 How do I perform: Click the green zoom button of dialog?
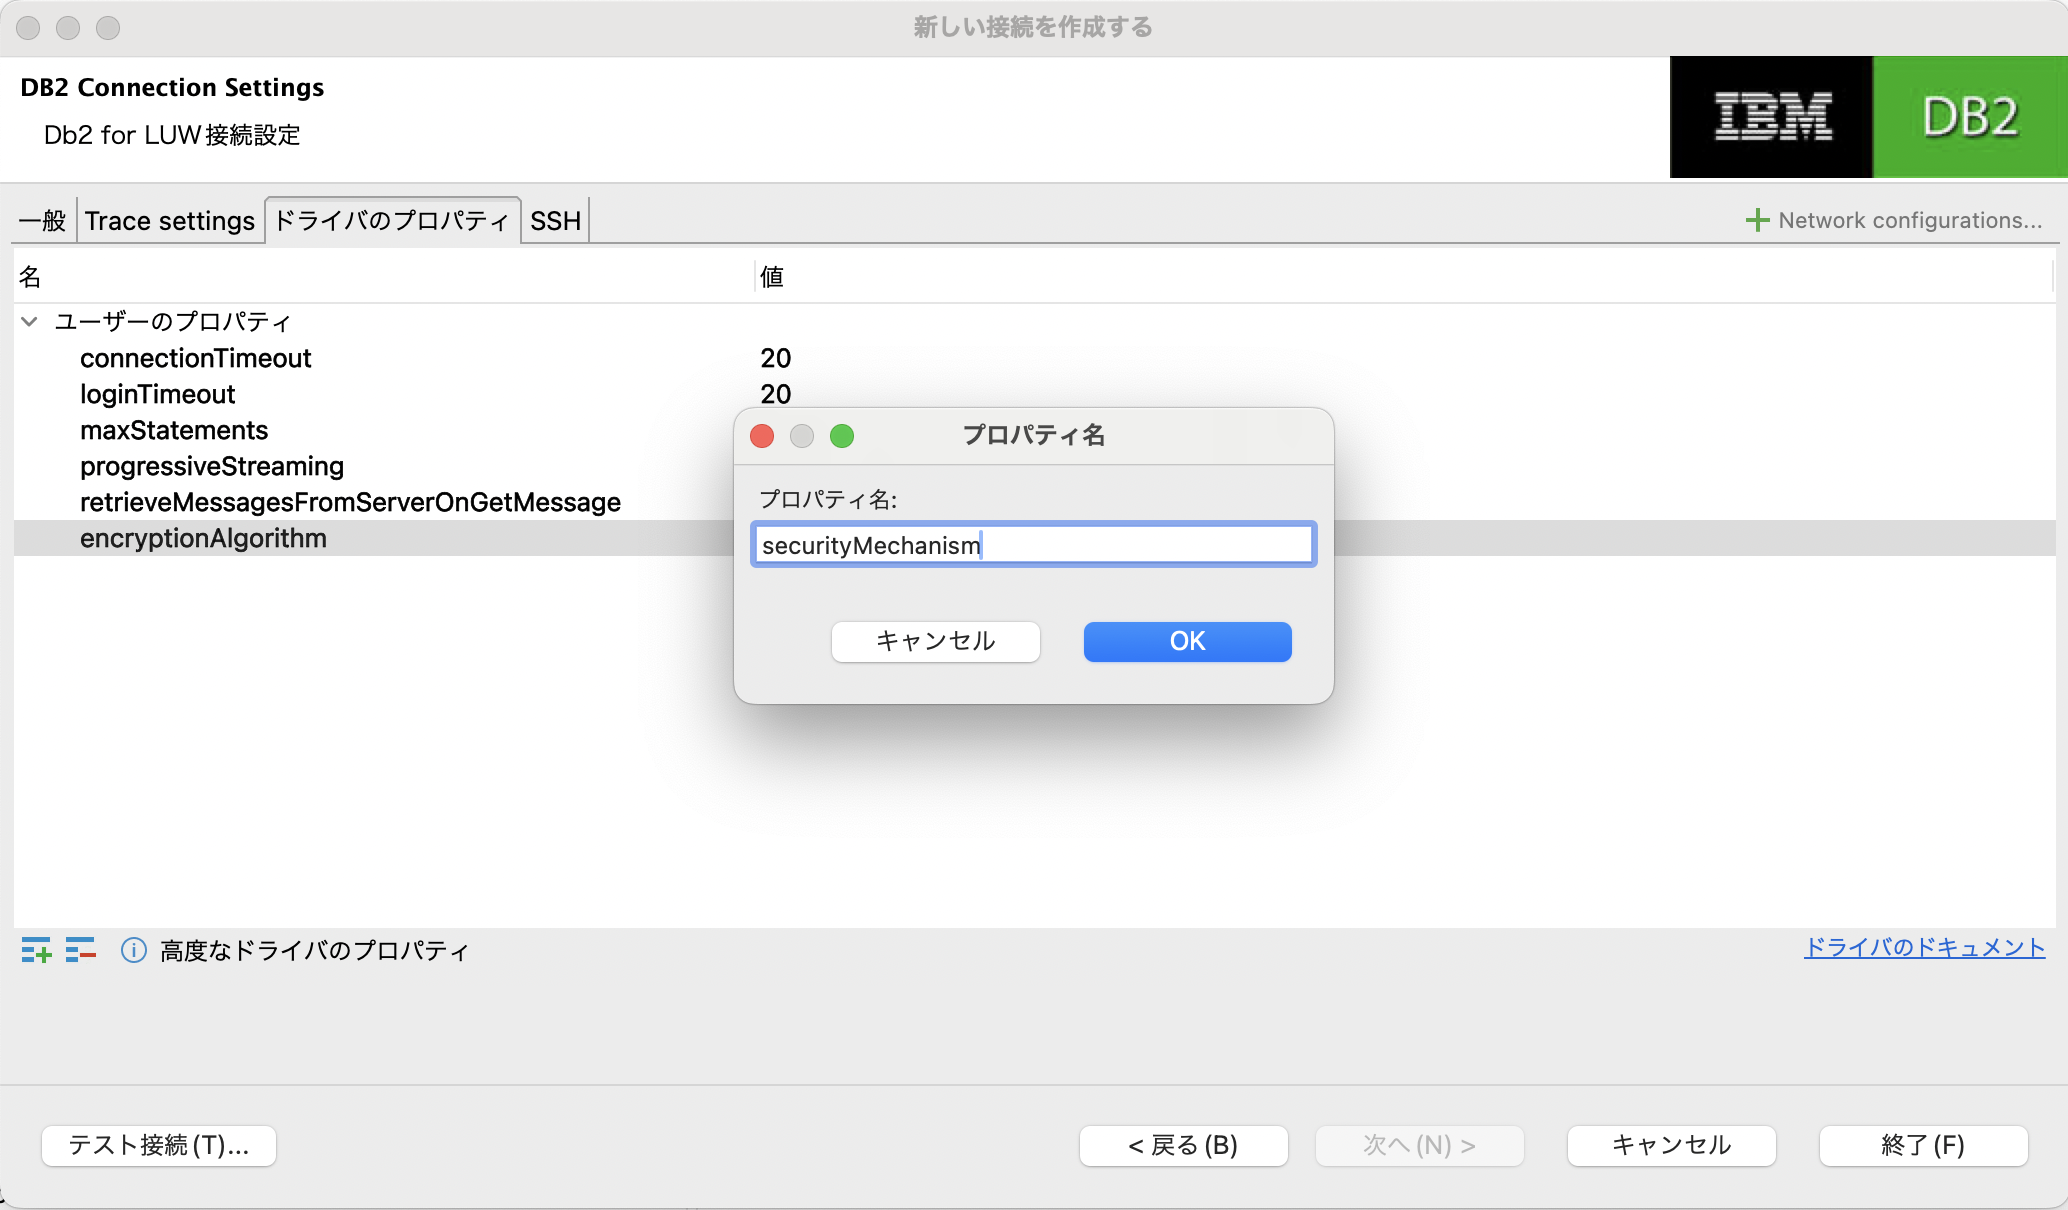click(x=842, y=436)
